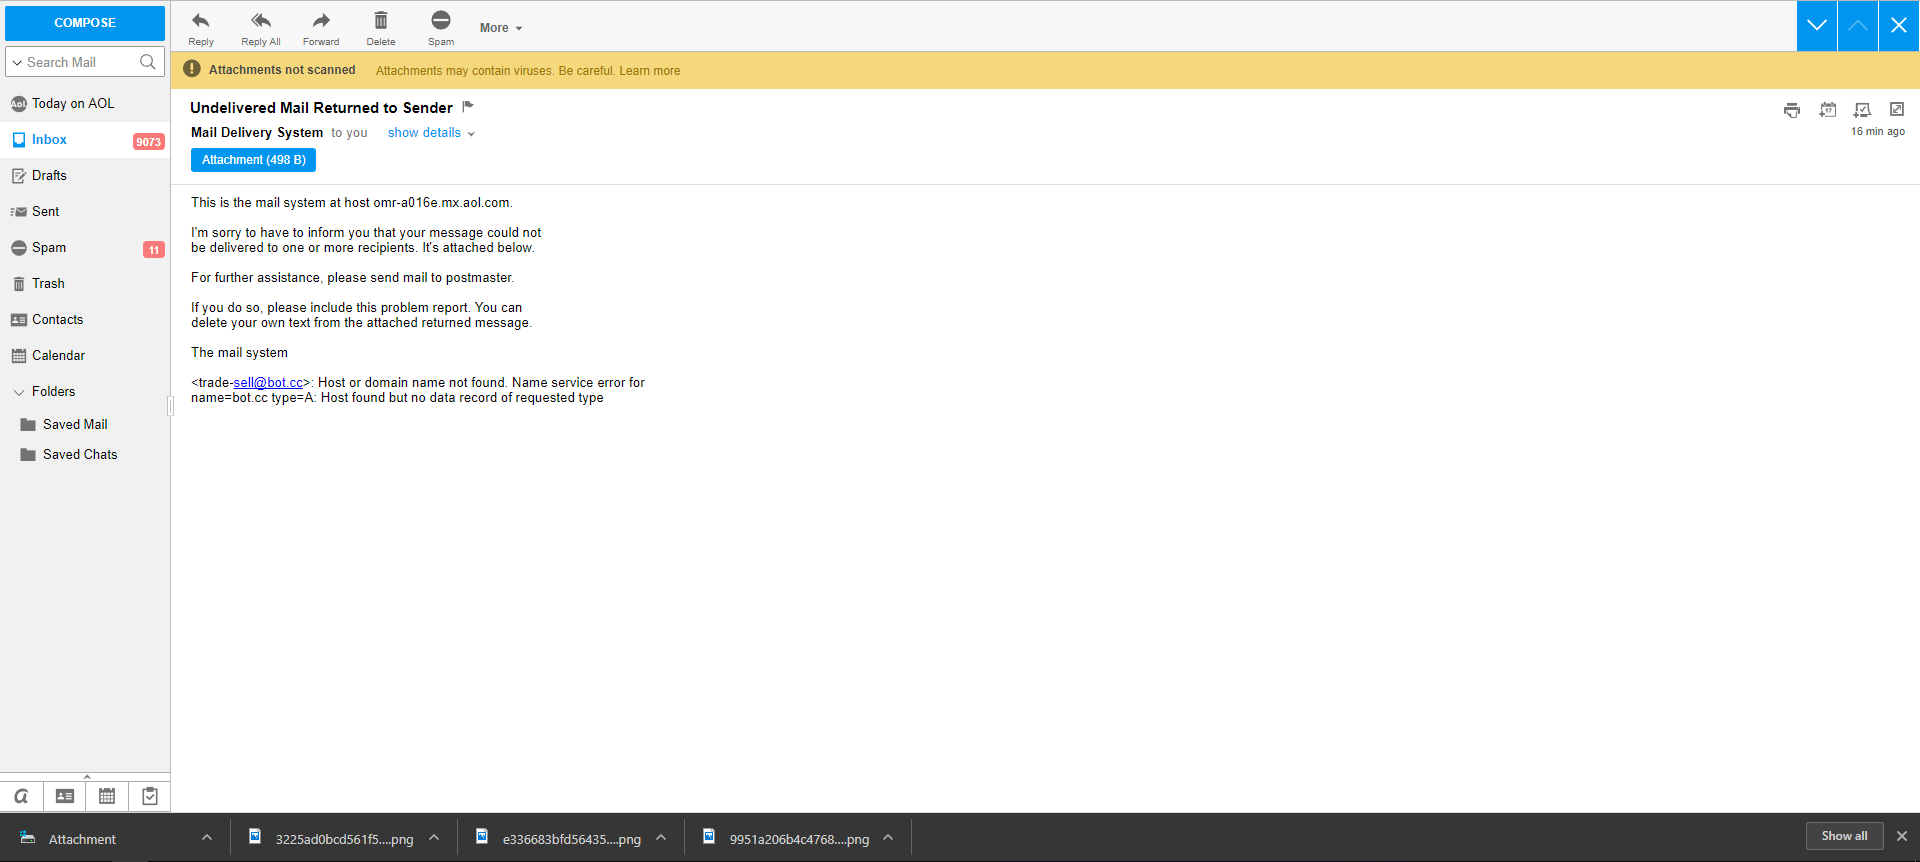Click the contacts card icon in bottom bar
1920x862 pixels.
click(x=64, y=796)
